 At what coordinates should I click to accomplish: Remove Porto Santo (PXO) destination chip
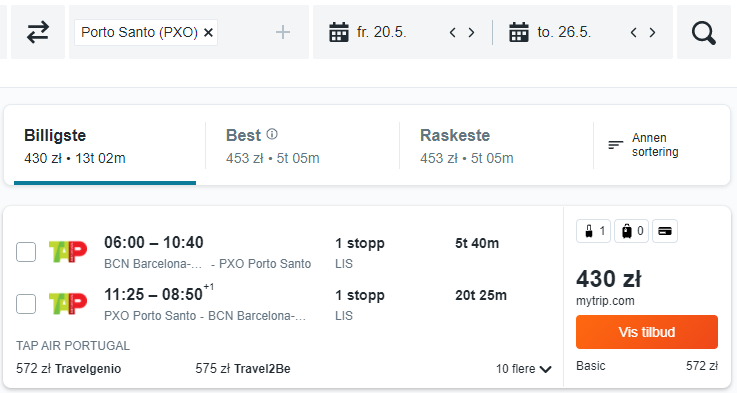pyautogui.click(x=208, y=32)
